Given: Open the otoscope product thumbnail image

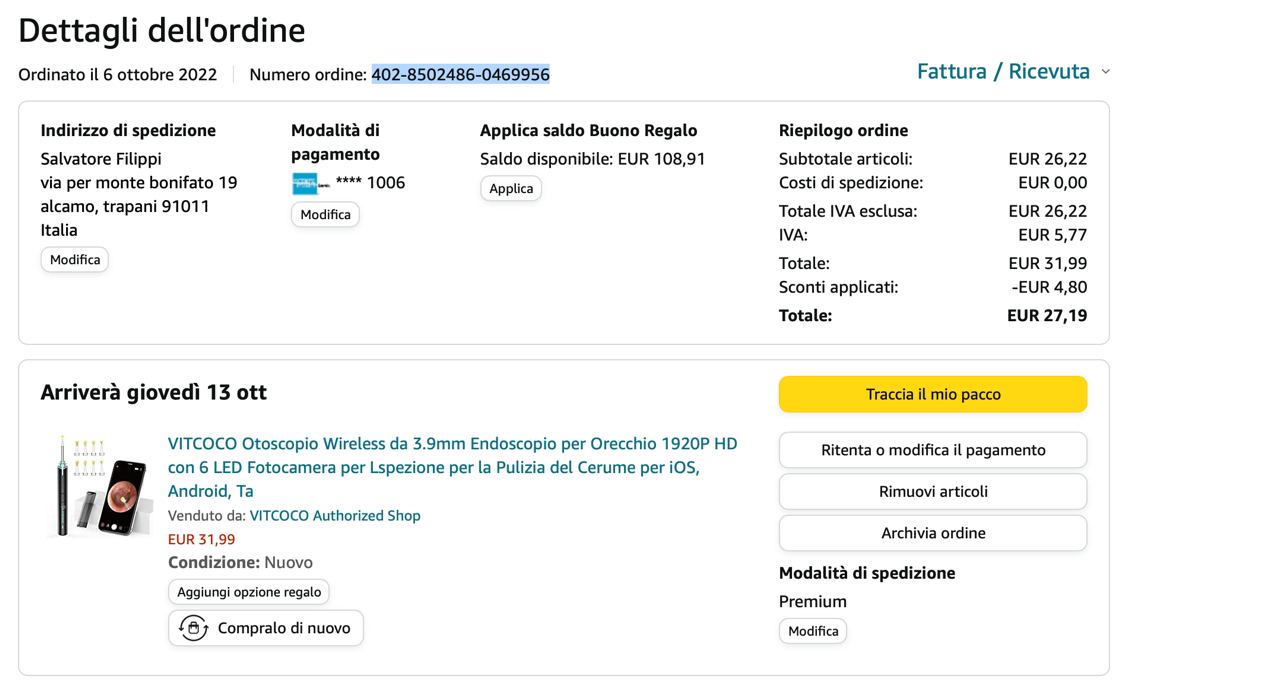Looking at the screenshot, I should click(x=98, y=486).
